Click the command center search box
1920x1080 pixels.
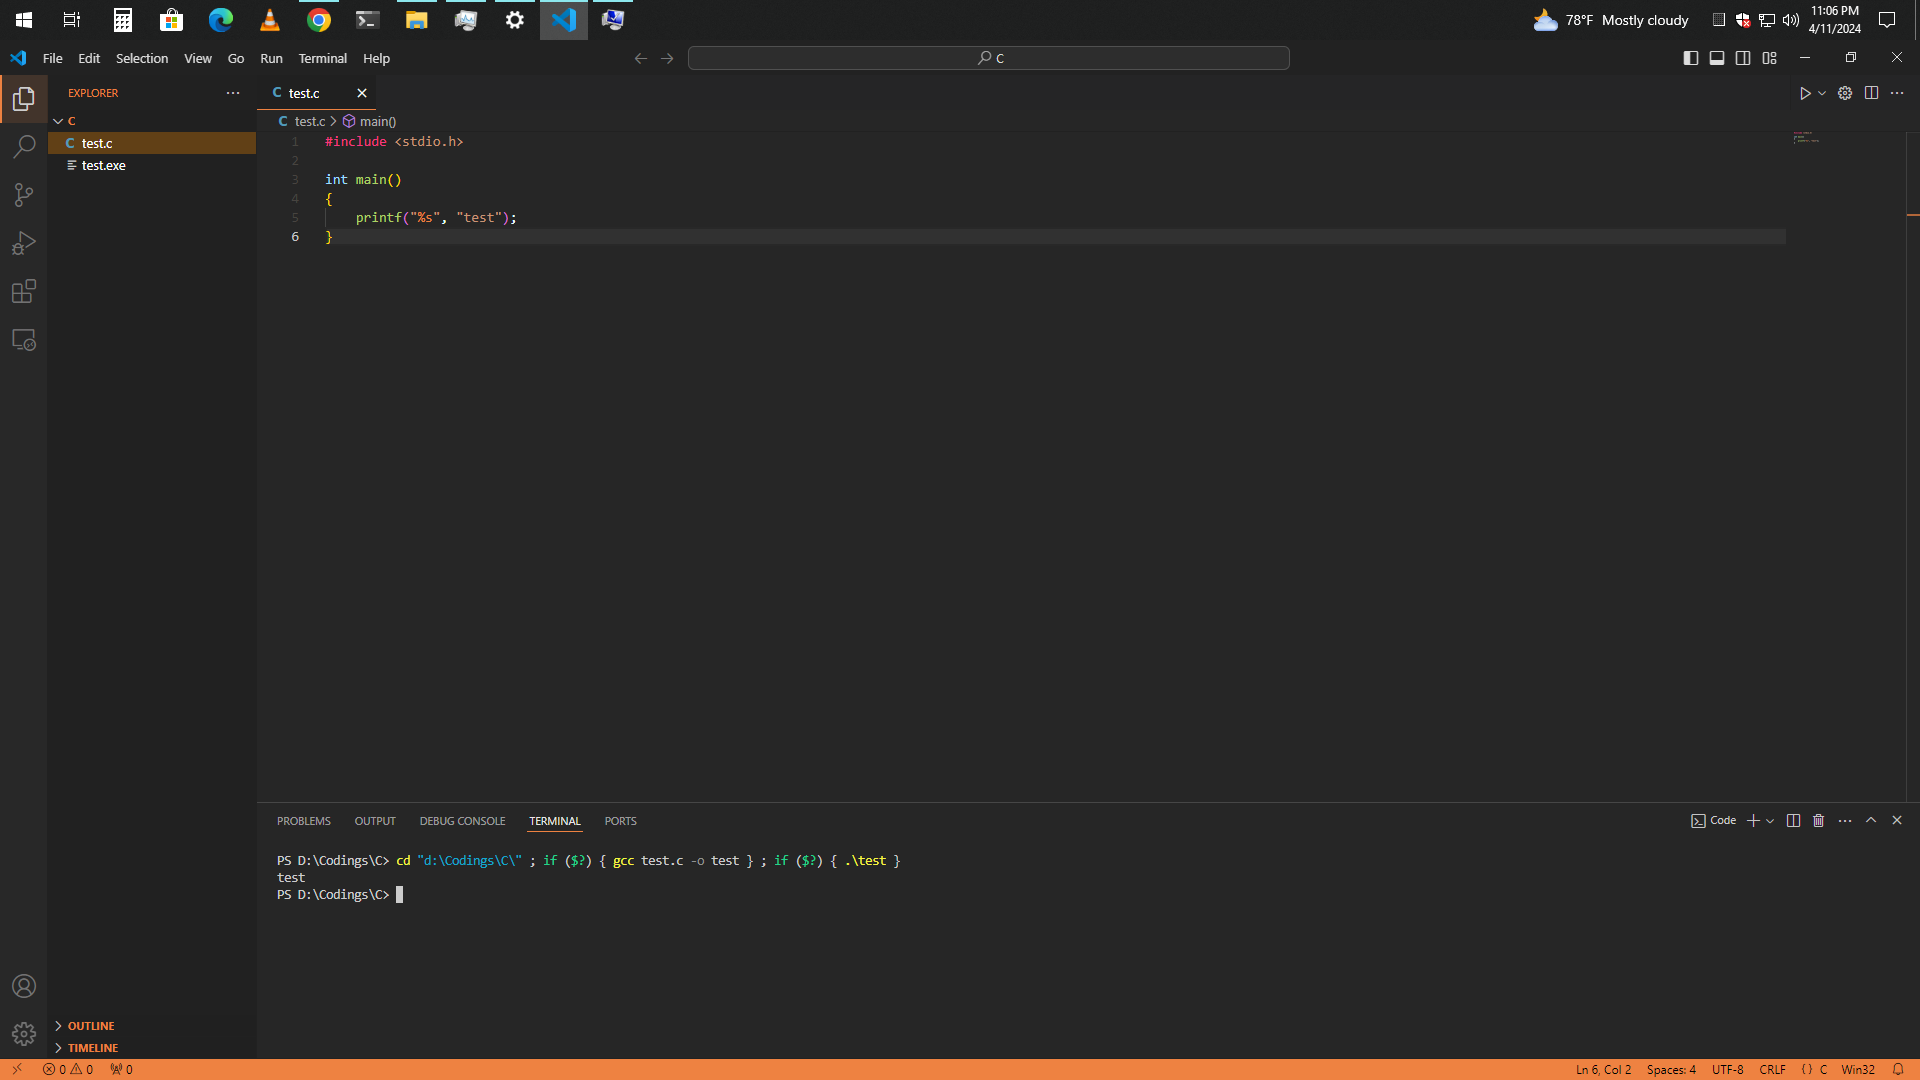click(x=989, y=58)
